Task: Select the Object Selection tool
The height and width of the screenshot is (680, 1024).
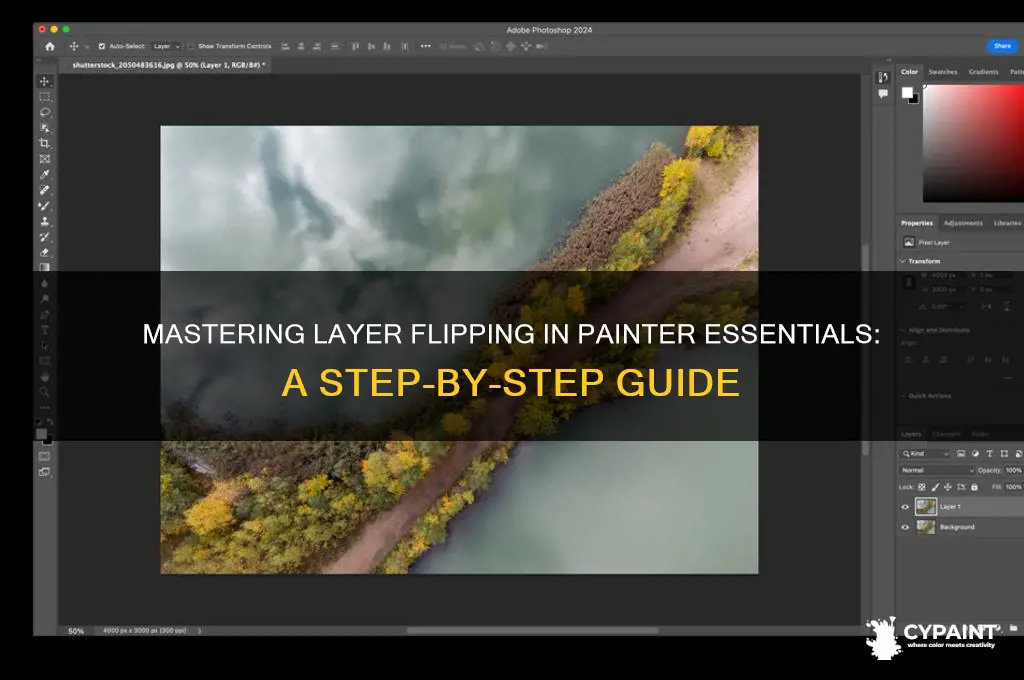Action: 44,128
